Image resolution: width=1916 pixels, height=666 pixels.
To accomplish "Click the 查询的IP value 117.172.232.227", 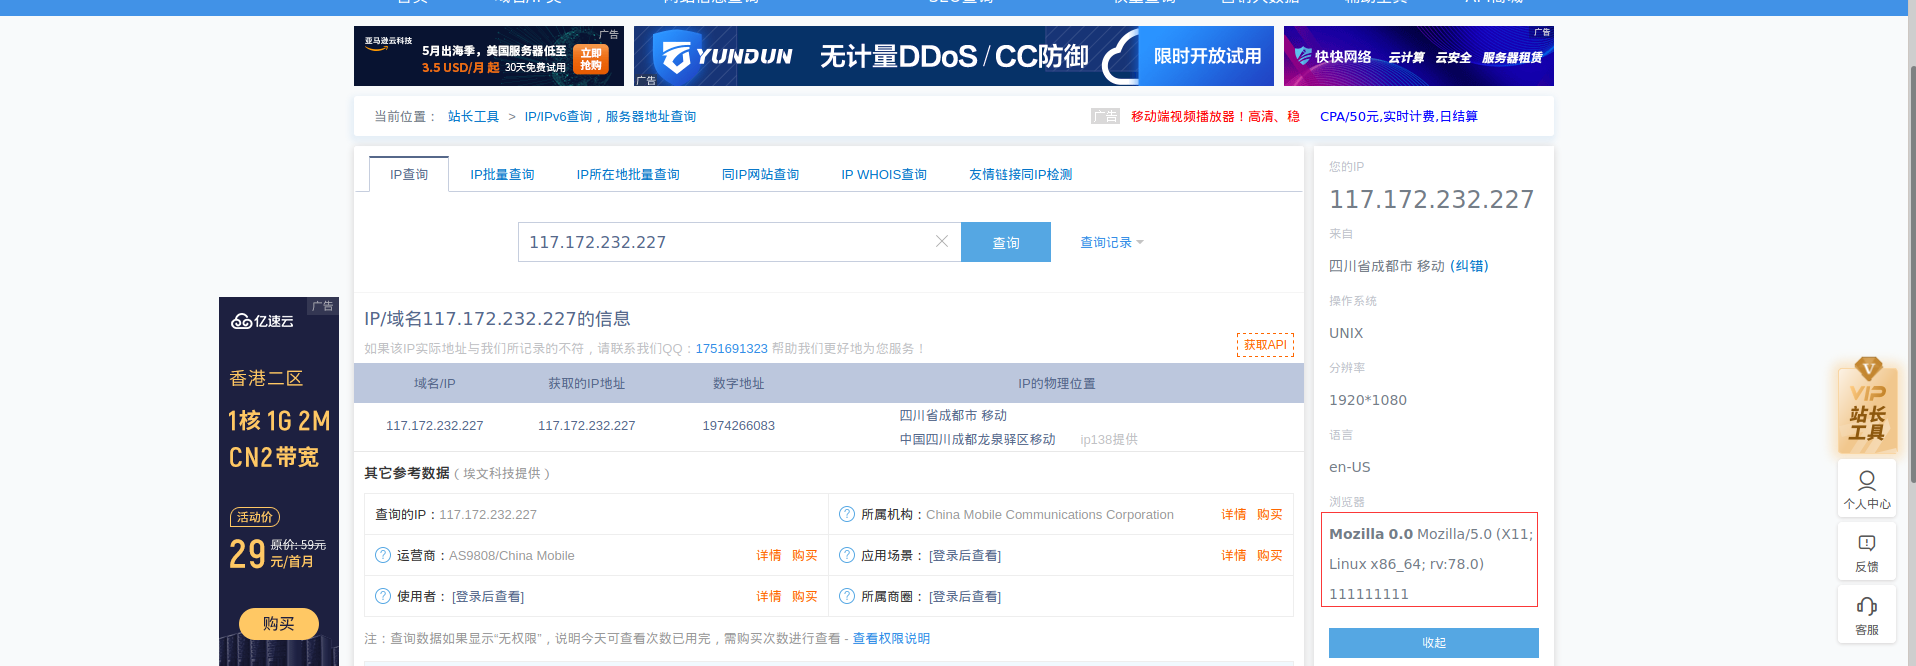I will pos(488,515).
